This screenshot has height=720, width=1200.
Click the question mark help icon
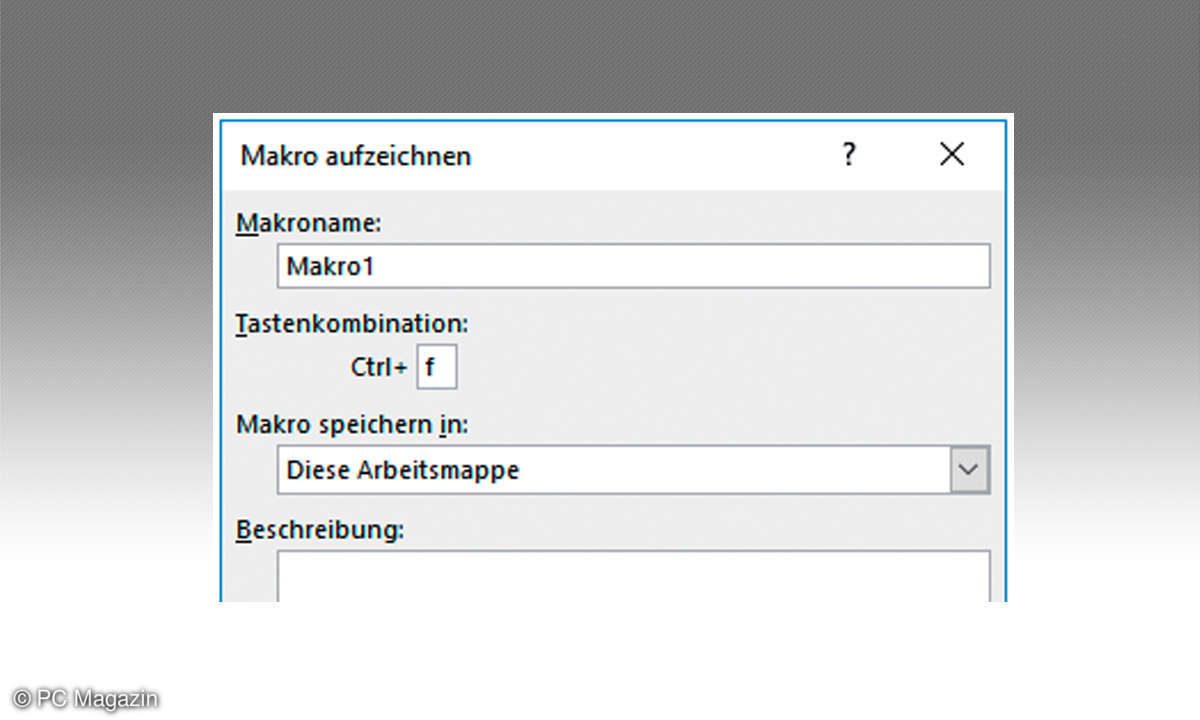[x=849, y=154]
